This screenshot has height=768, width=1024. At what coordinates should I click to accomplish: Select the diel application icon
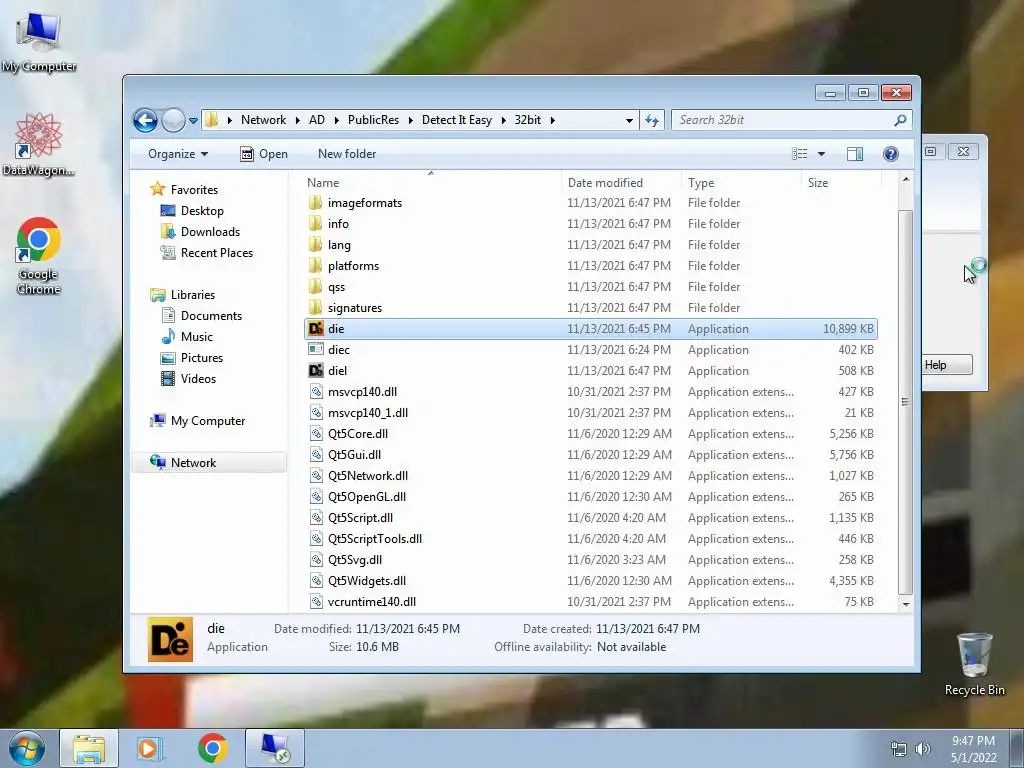(316, 370)
